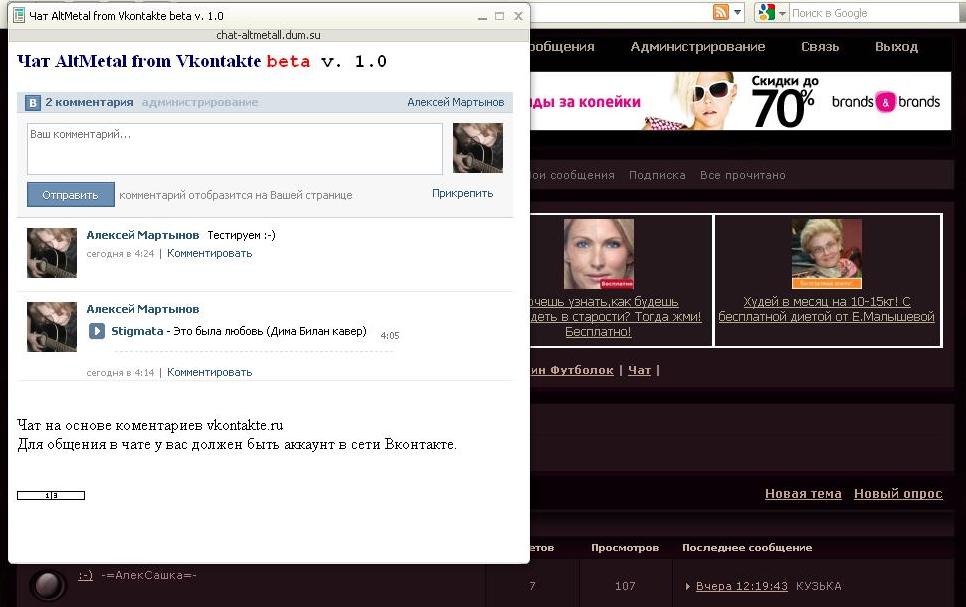Click the chat-altmetall.dum.su address bar text
The image size is (966, 607).
pyautogui.click(x=268, y=35)
